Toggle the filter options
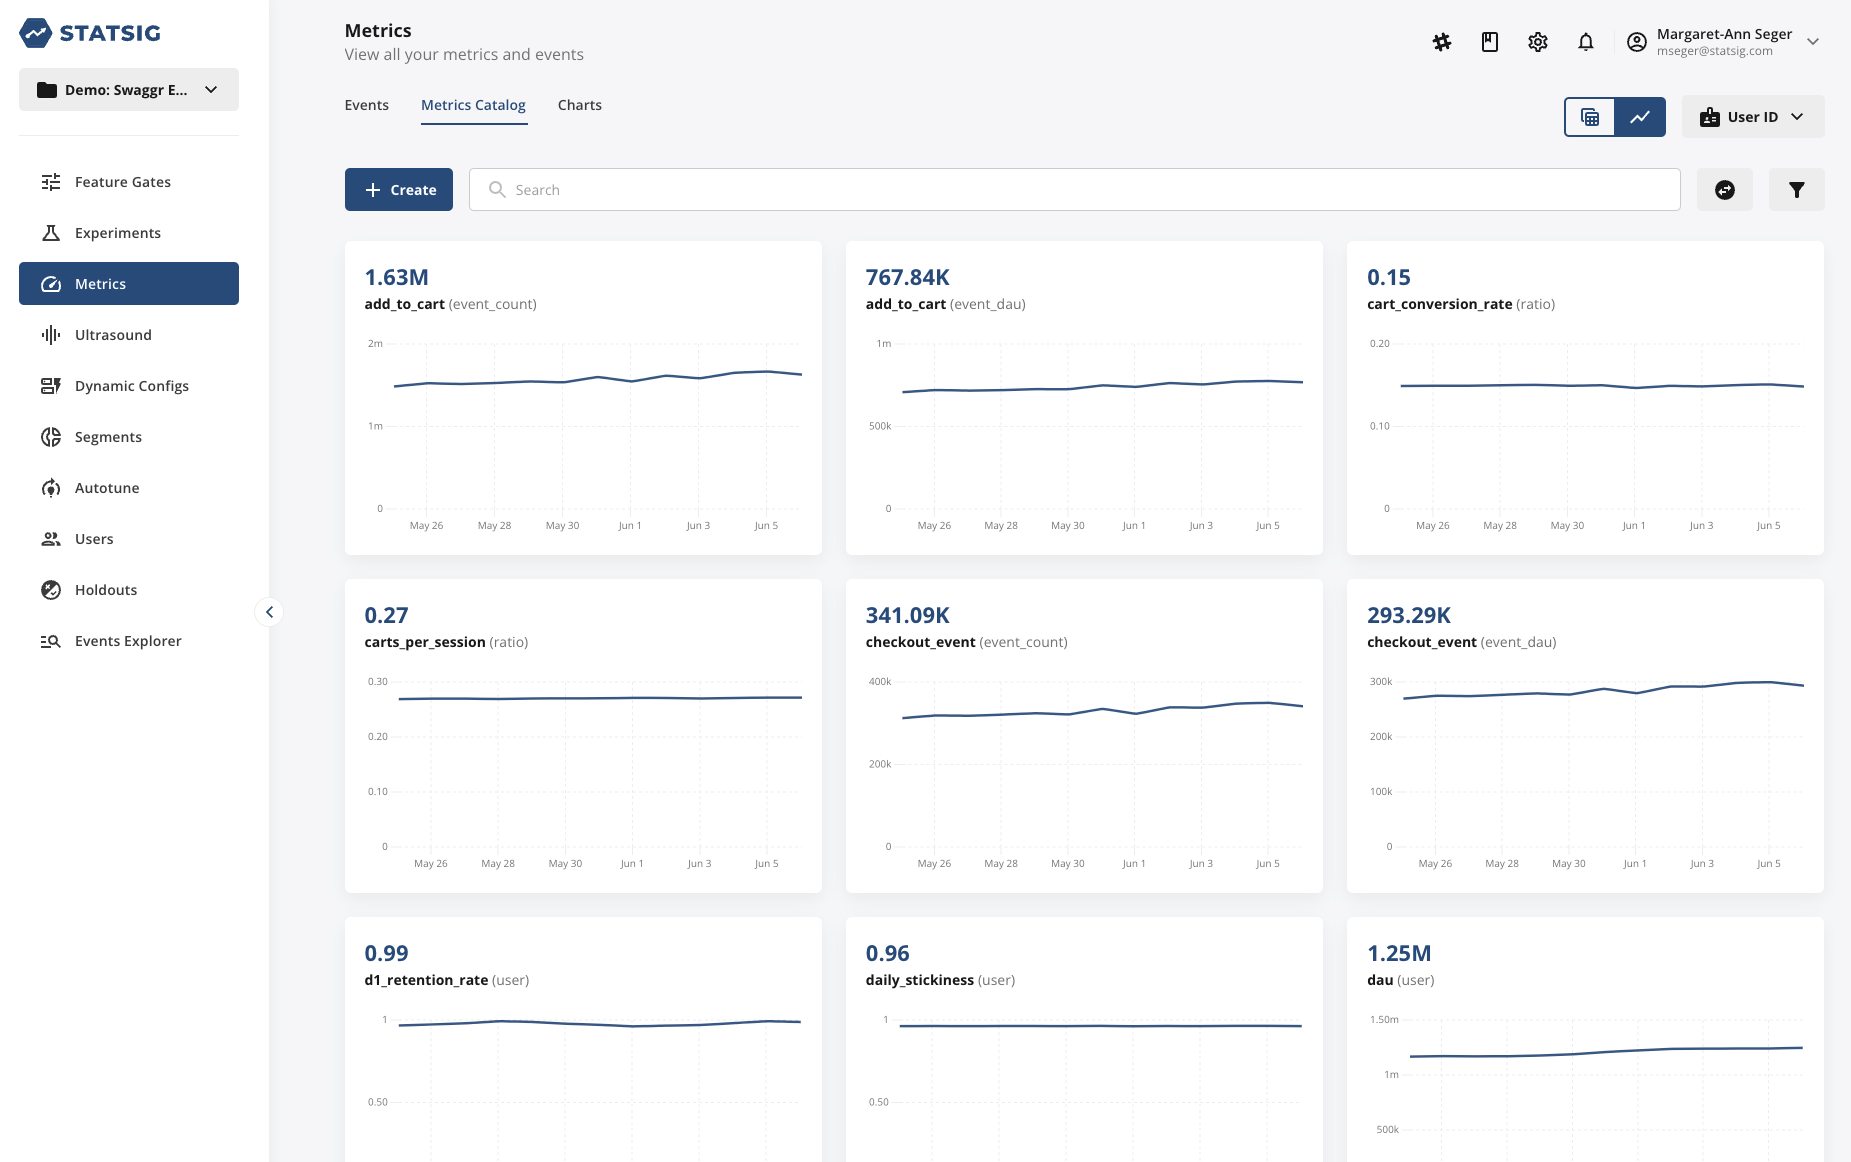Image resolution: width=1851 pixels, height=1162 pixels. tap(1796, 189)
